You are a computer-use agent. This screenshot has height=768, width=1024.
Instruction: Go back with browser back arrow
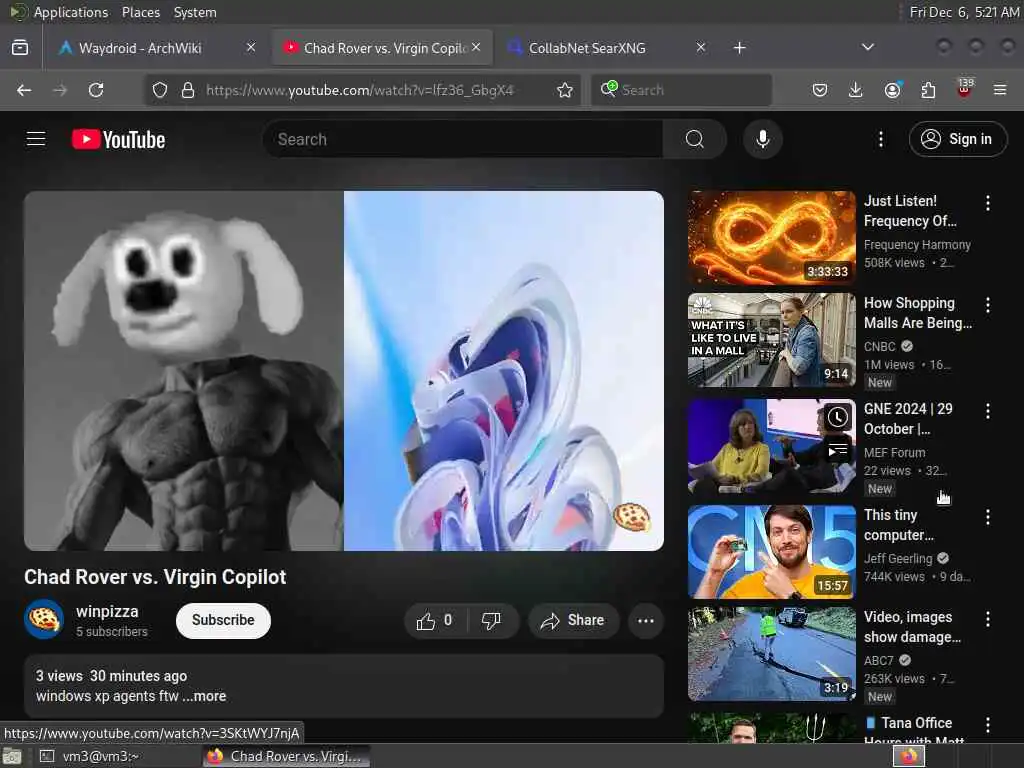[x=24, y=90]
